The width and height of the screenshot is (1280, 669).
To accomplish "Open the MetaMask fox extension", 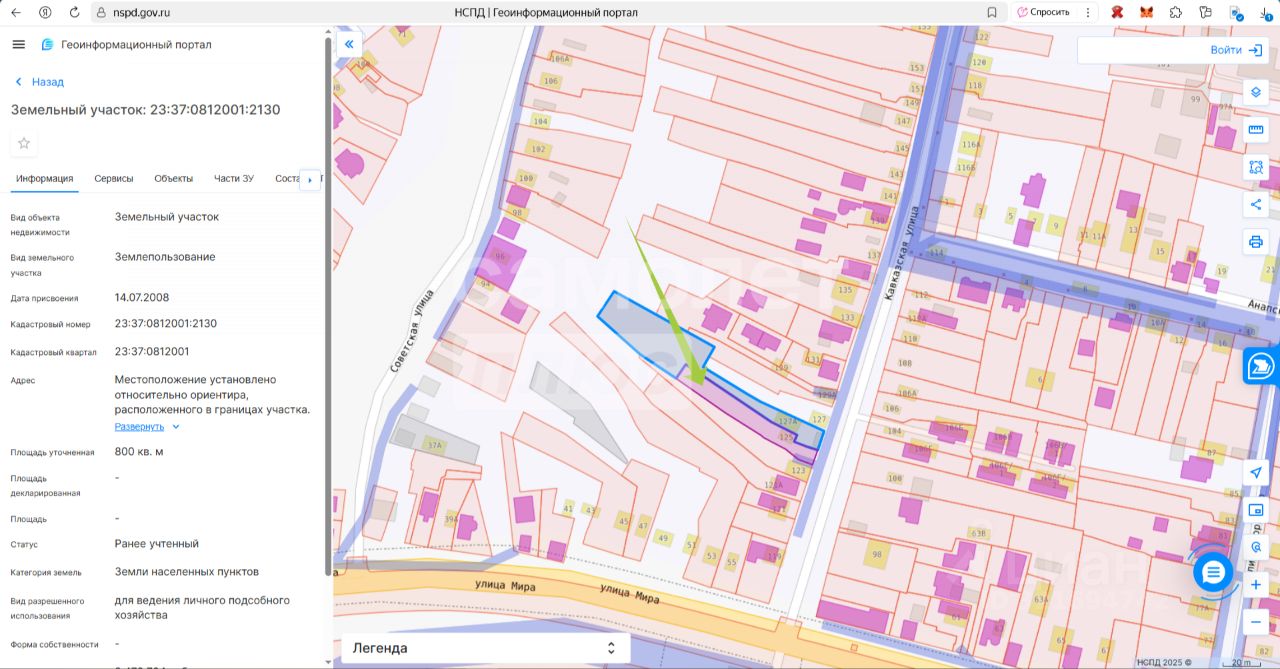I will coord(1147,13).
